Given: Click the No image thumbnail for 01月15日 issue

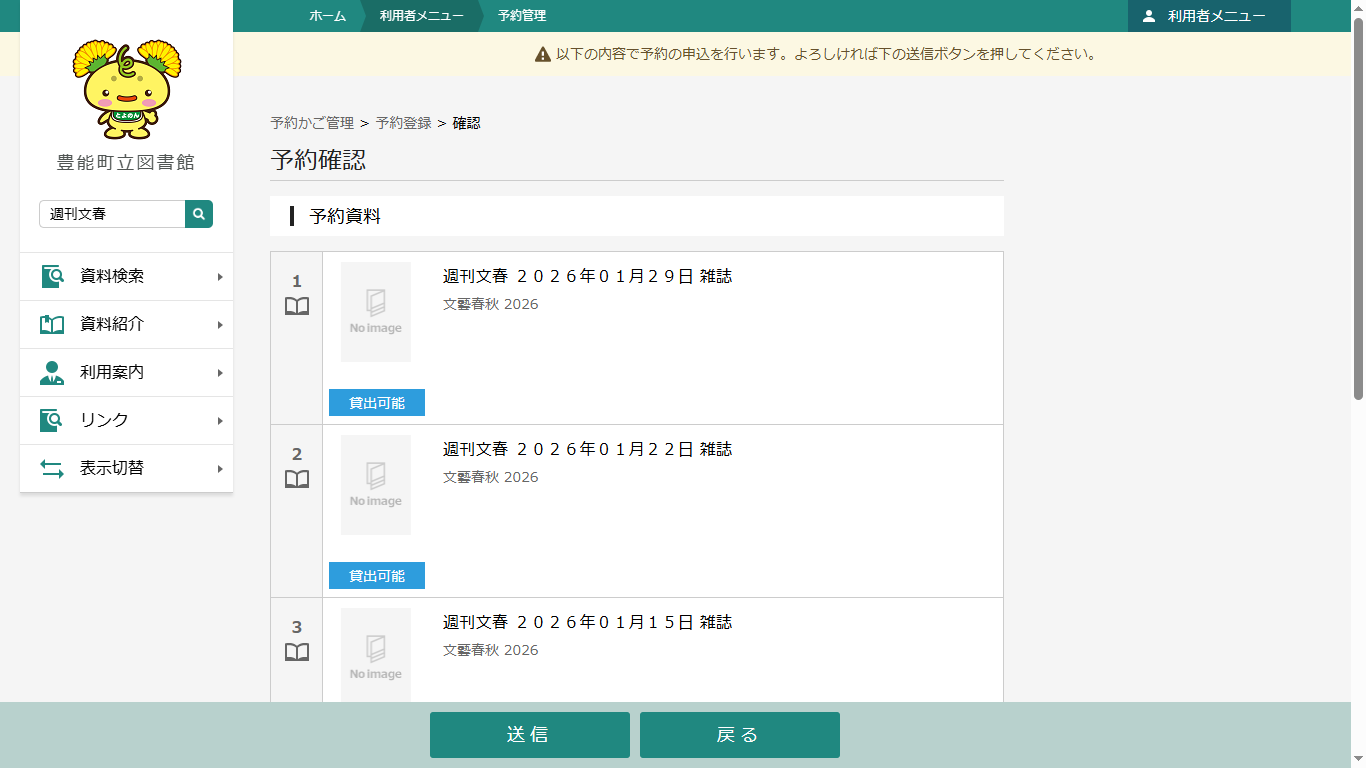Looking at the screenshot, I should click(x=376, y=655).
